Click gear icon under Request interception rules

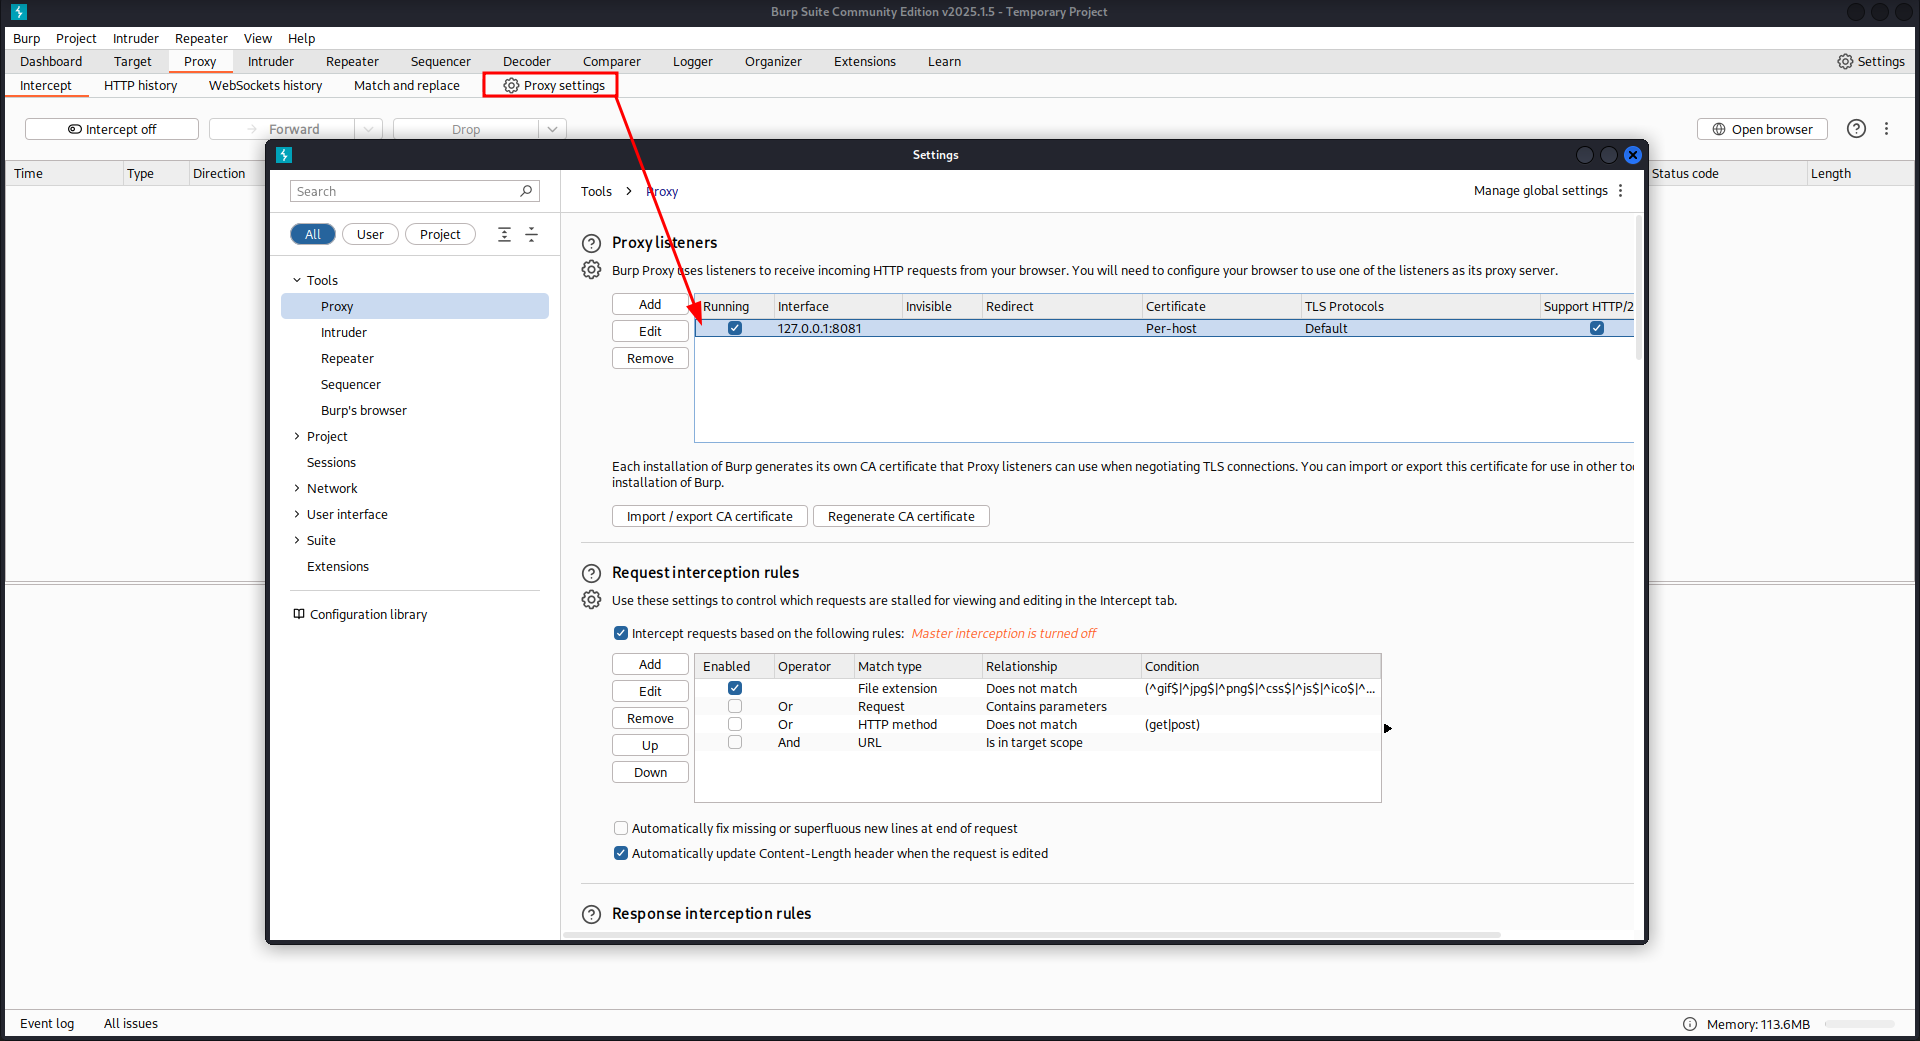(592, 600)
